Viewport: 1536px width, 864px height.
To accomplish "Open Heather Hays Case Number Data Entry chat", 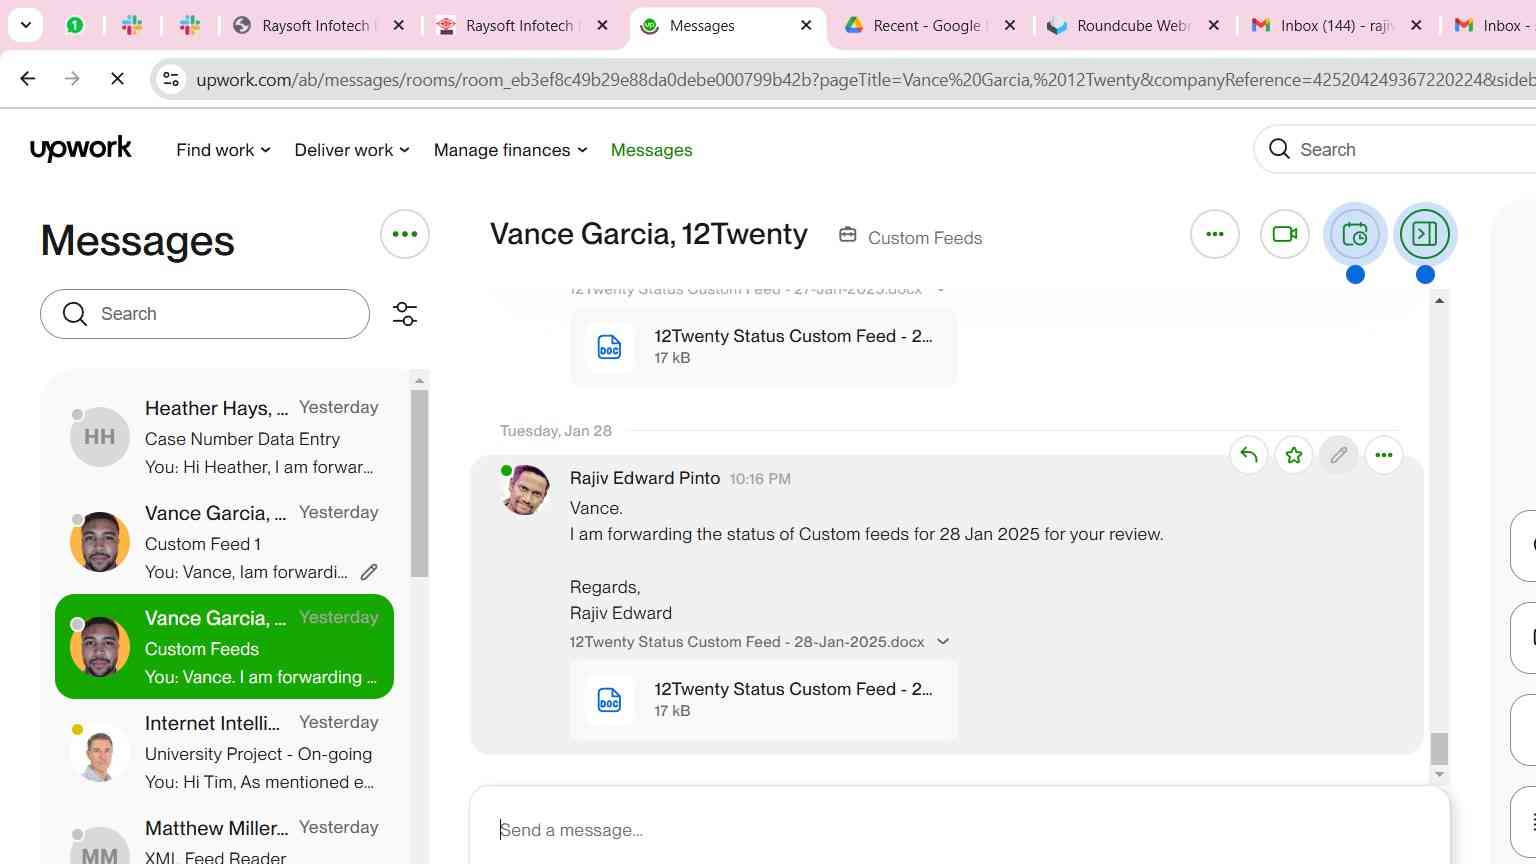I will point(225,437).
